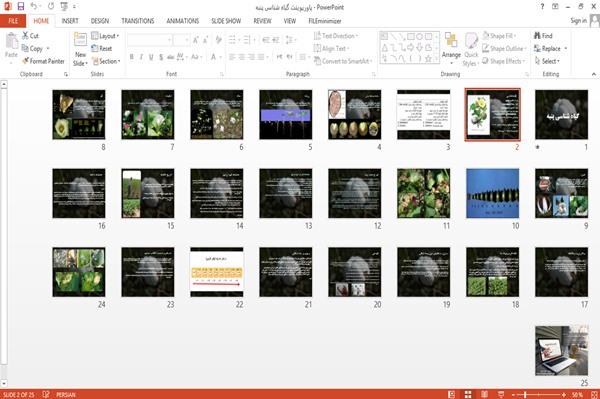The height and width of the screenshot is (399, 600).
Task: Open the Text Direction dropdown
Action: coord(336,36)
